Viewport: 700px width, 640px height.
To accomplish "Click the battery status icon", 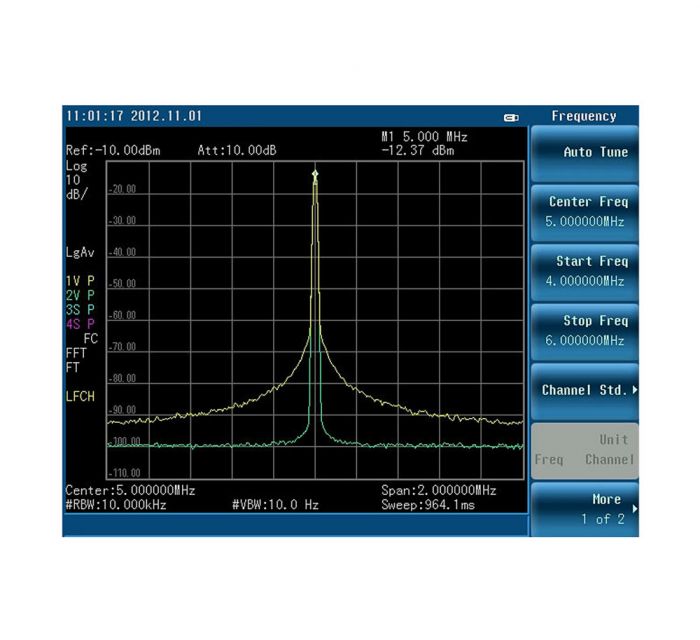I will tap(511, 117).
